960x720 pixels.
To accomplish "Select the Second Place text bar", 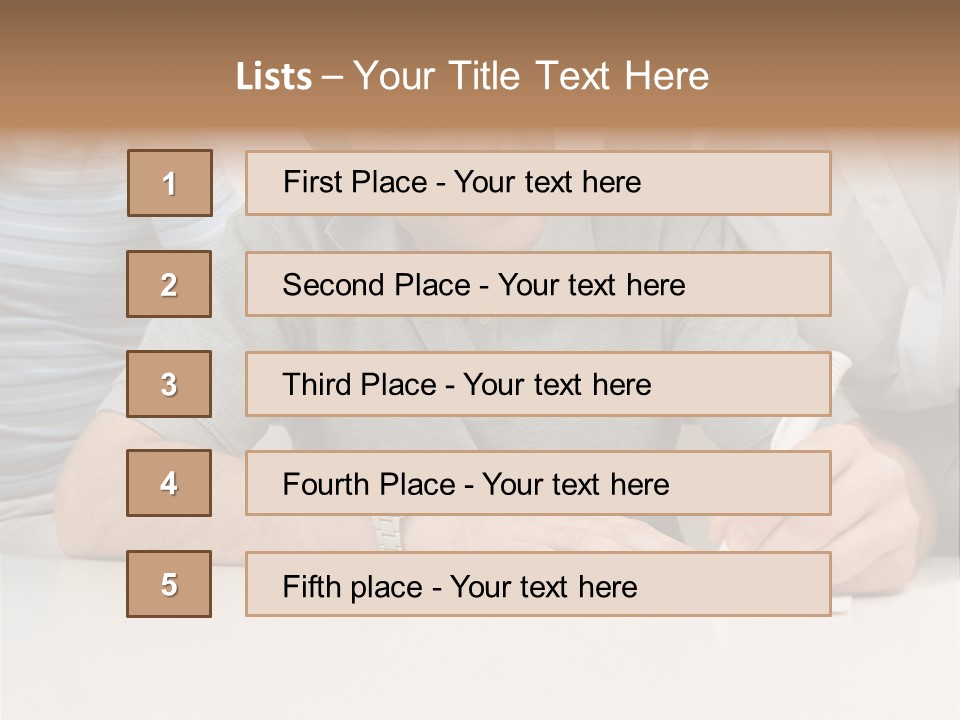I will coord(538,284).
